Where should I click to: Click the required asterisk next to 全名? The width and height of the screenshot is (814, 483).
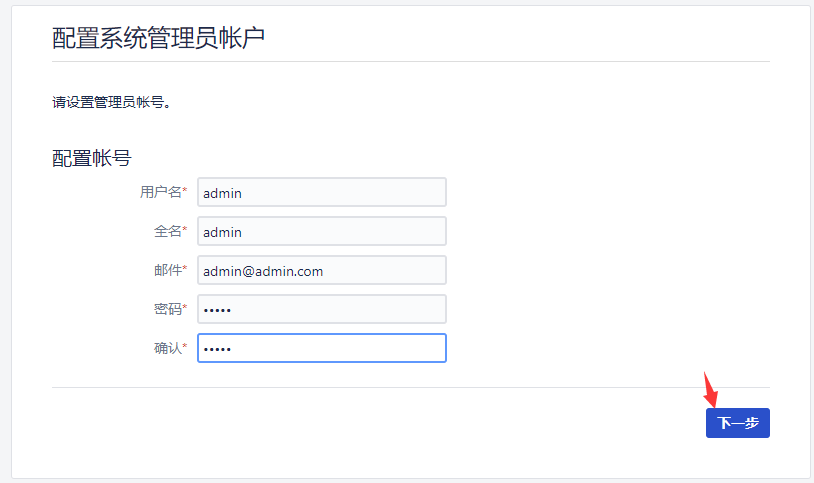click(x=185, y=229)
